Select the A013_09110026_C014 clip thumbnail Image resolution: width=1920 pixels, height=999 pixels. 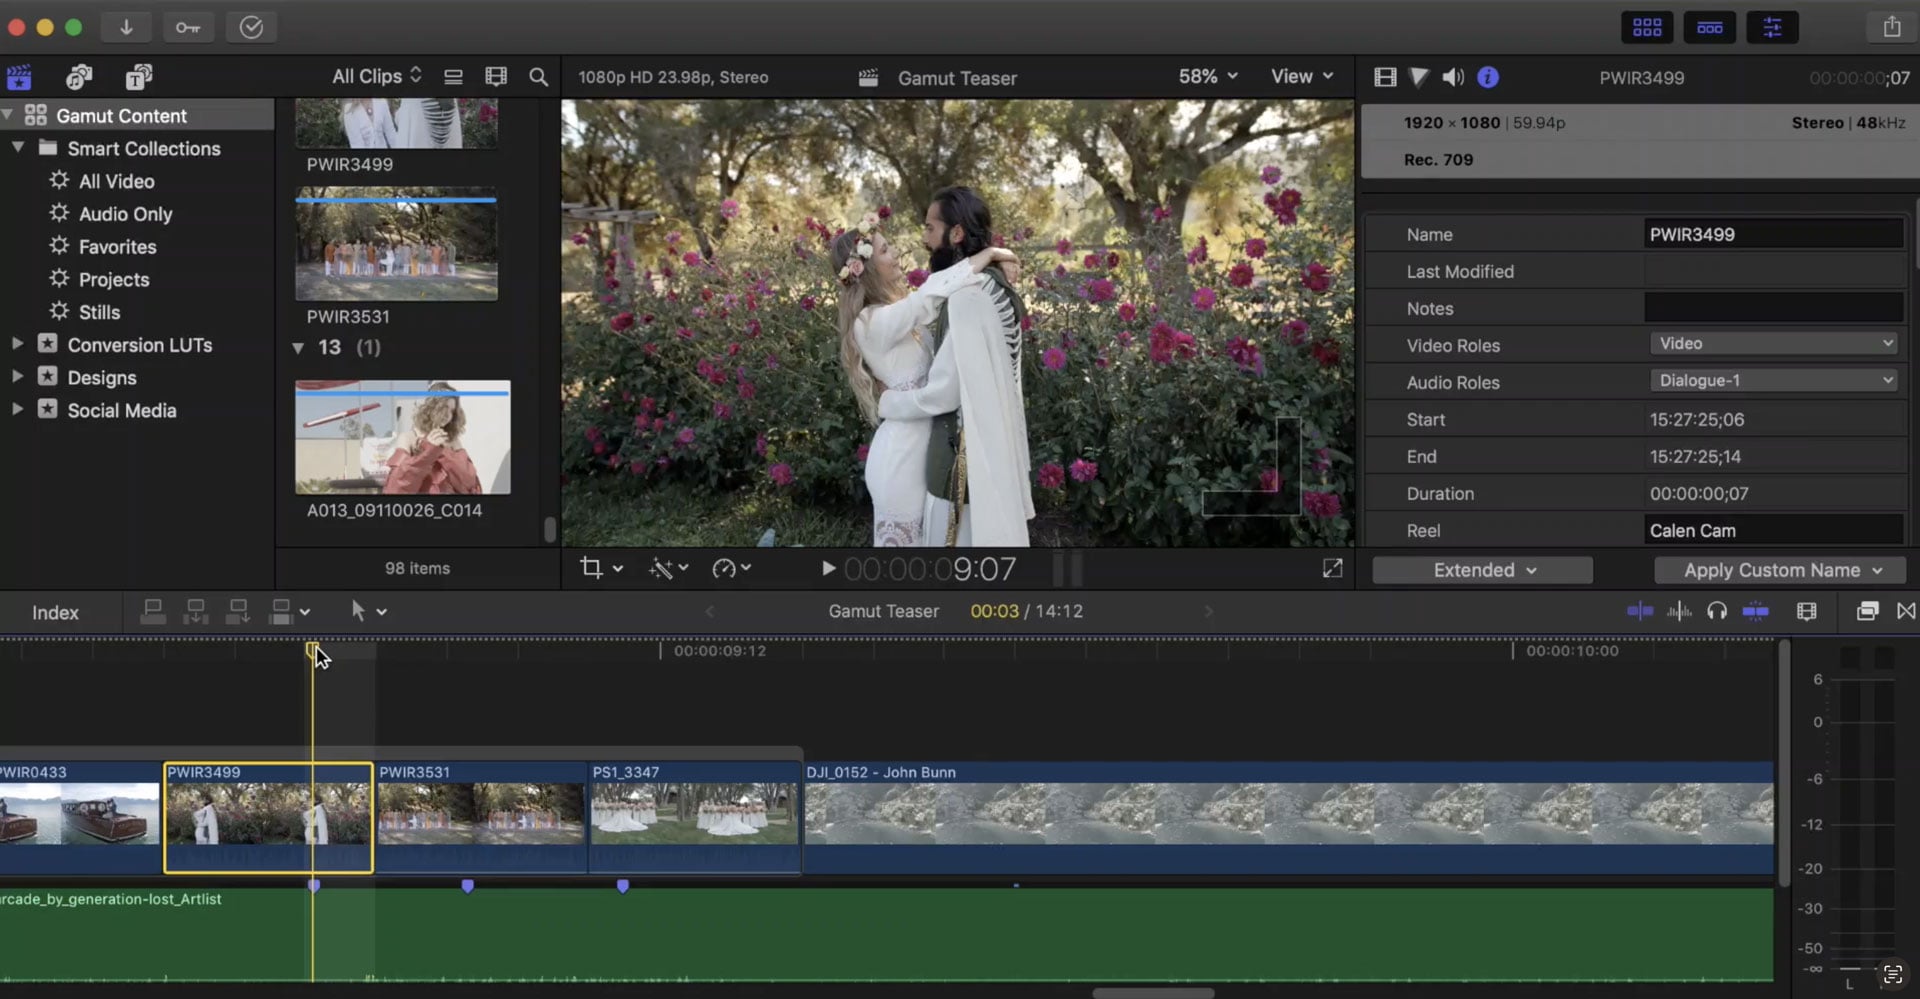click(403, 436)
